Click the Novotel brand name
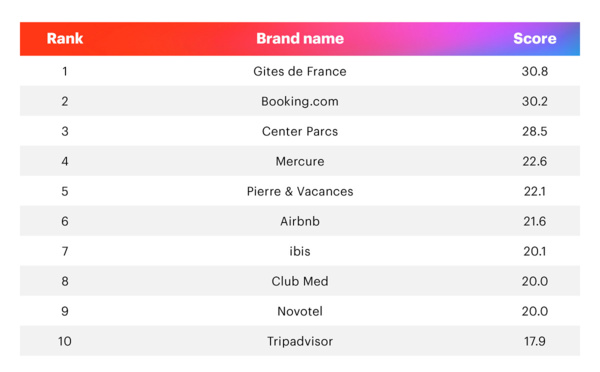Screen dimensions: 600x372 (x=300, y=311)
